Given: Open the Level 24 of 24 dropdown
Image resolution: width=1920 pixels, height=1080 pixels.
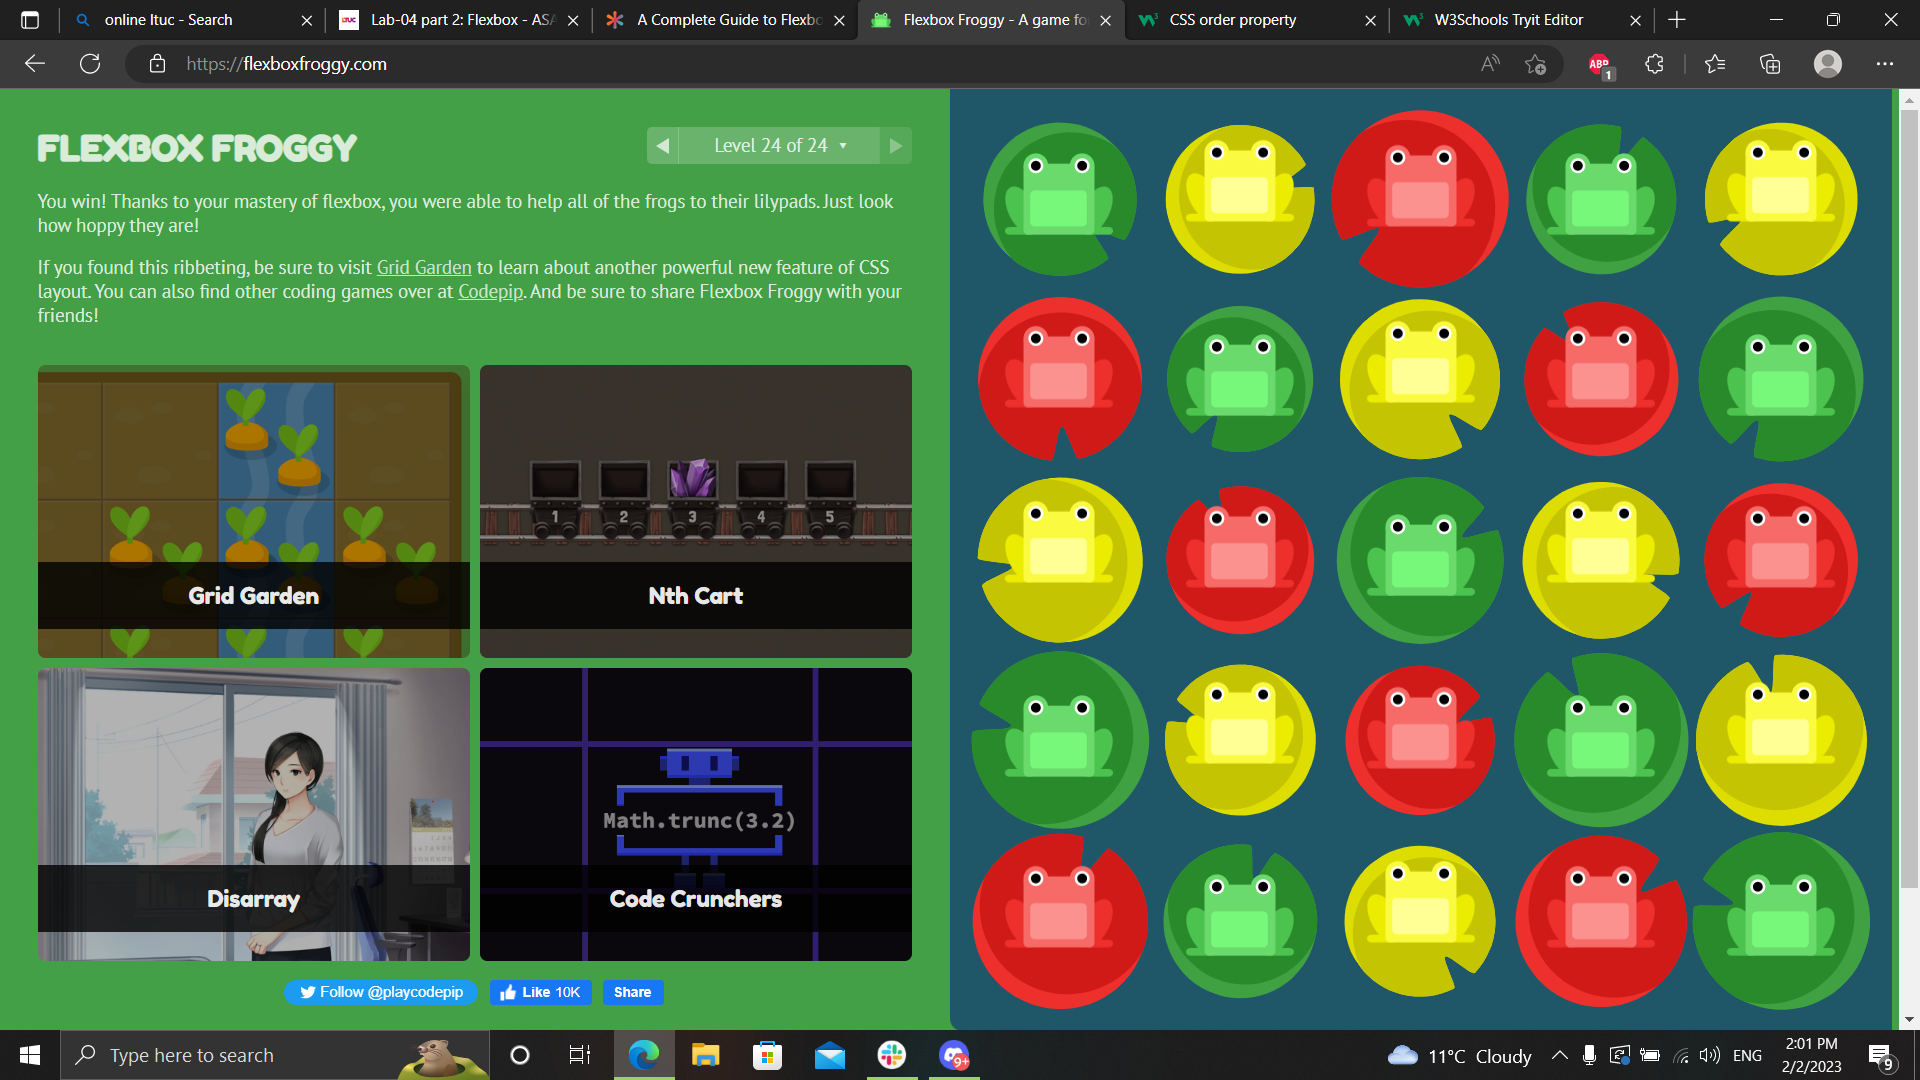Looking at the screenshot, I should tap(778, 145).
